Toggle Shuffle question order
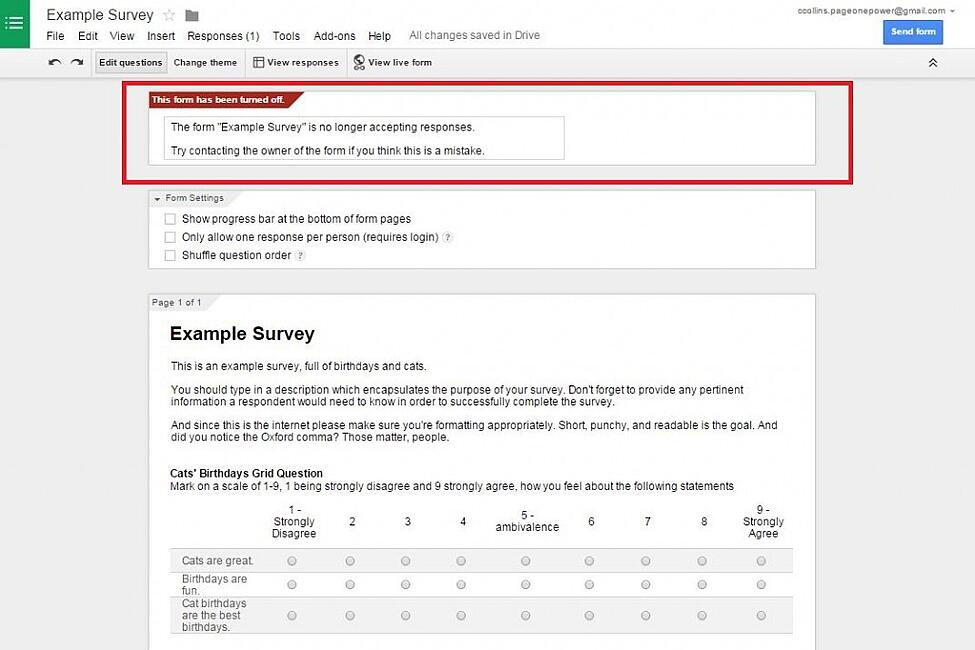 click(170, 255)
